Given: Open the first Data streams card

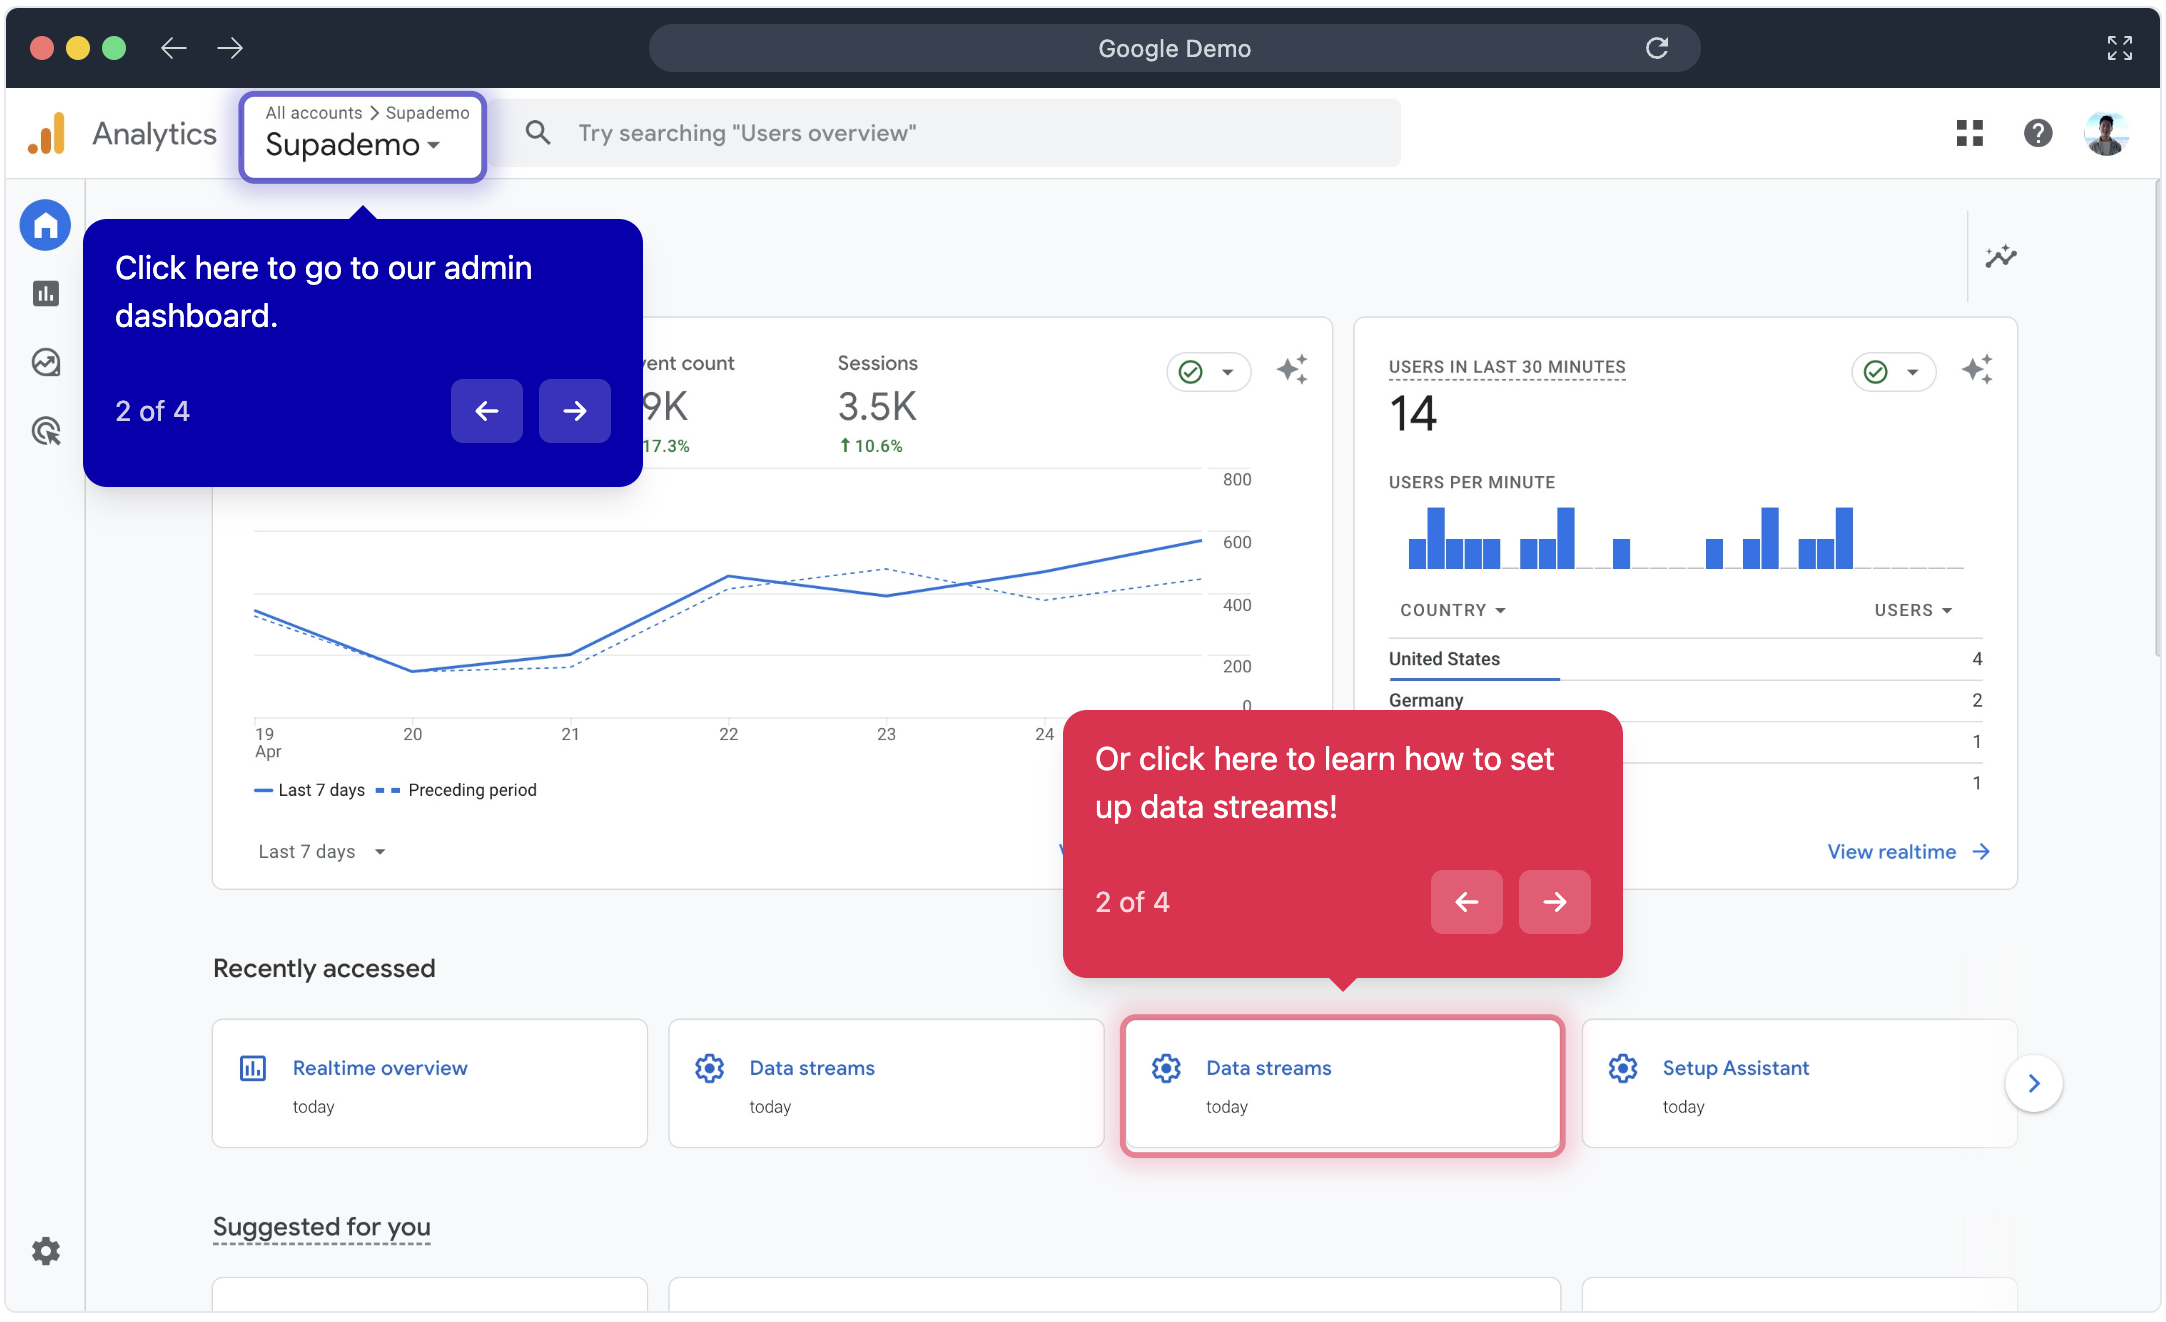Looking at the screenshot, I should 885,1083.
